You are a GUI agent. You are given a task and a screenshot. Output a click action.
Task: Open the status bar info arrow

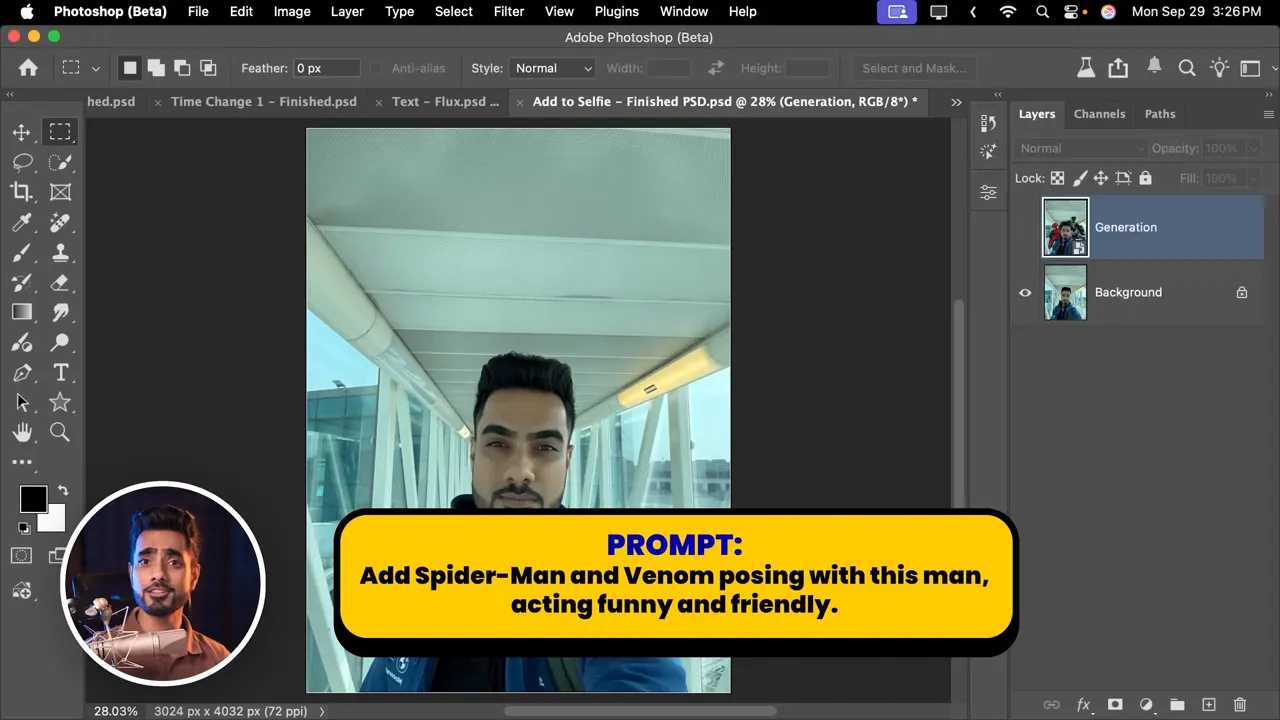coord(322,711)
